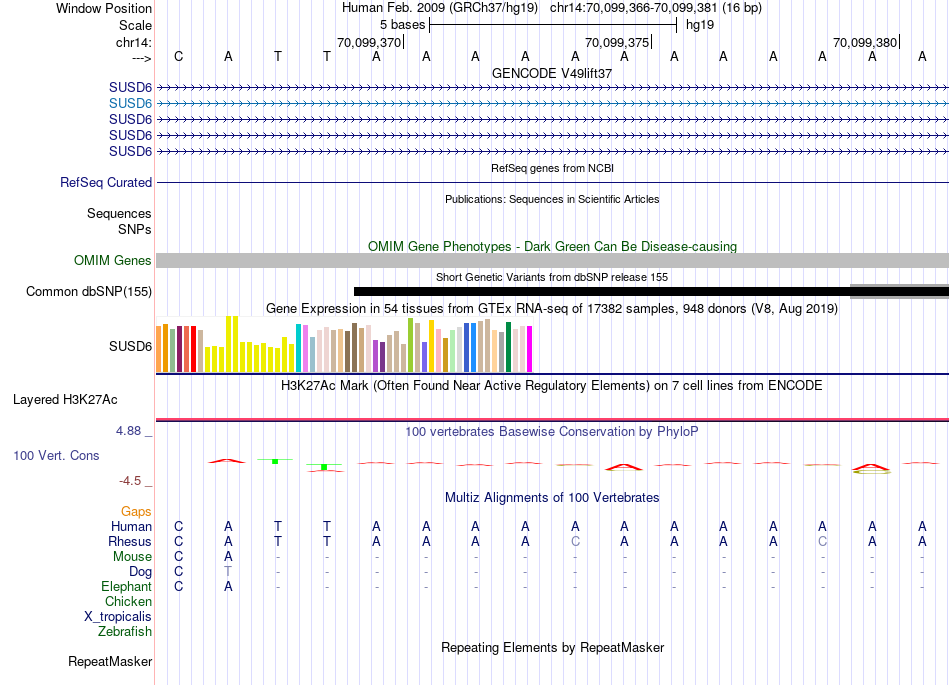
Task: Click the 70,099,380 position marker
Action: (x=865, y=42)
